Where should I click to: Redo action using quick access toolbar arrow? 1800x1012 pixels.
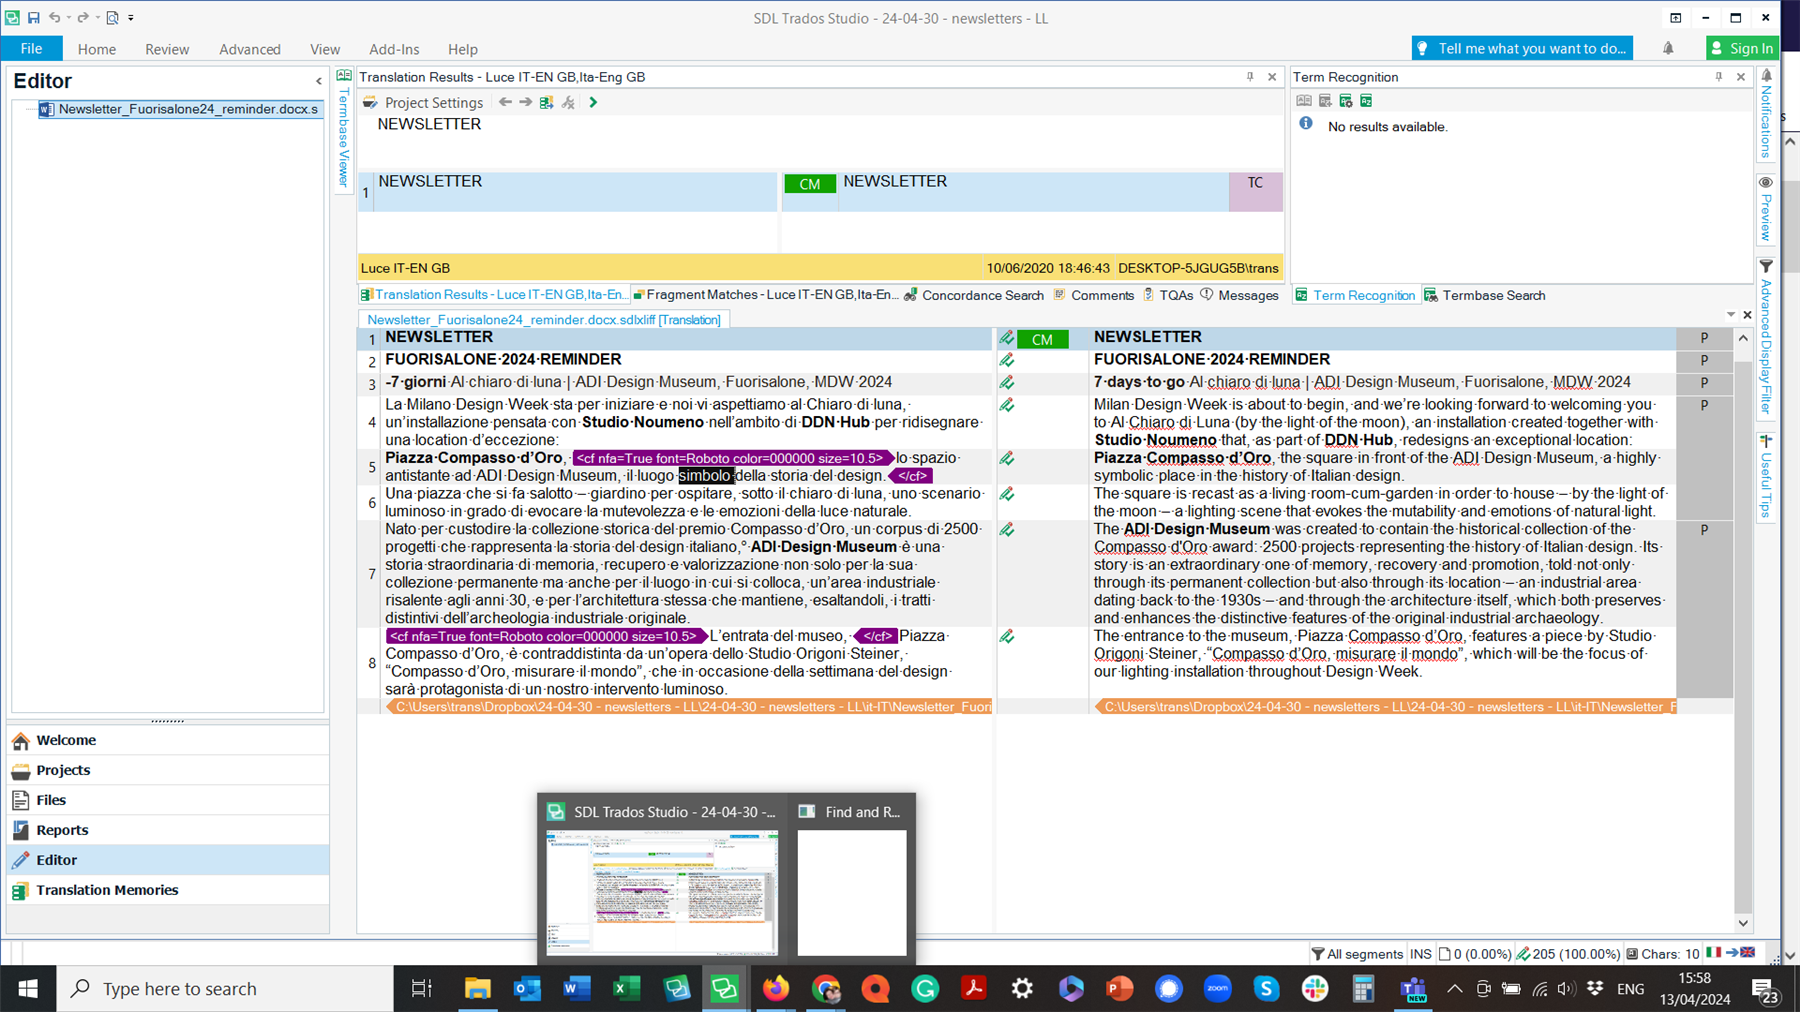tap(83, 18)
